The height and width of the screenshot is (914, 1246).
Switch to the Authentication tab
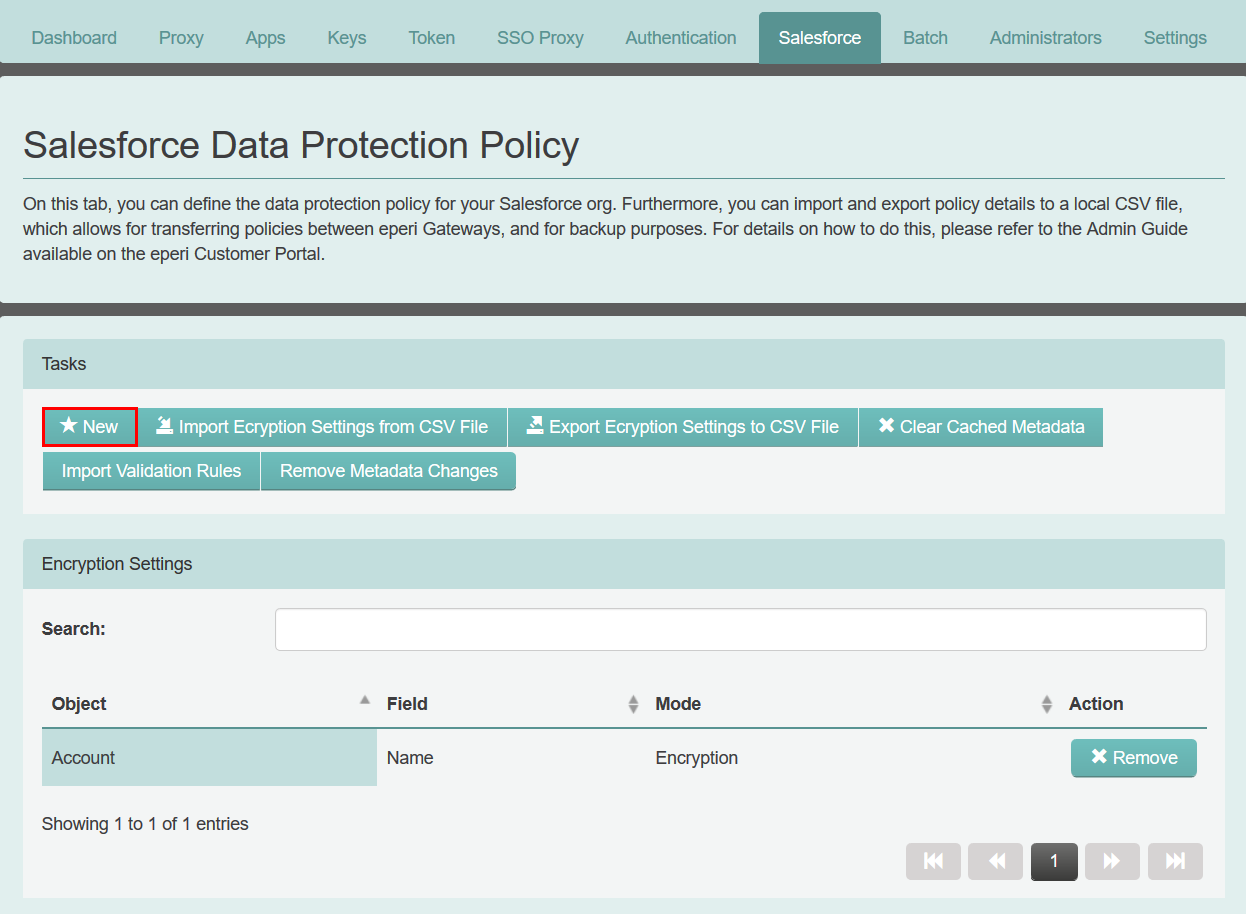[x=681, y=38]
